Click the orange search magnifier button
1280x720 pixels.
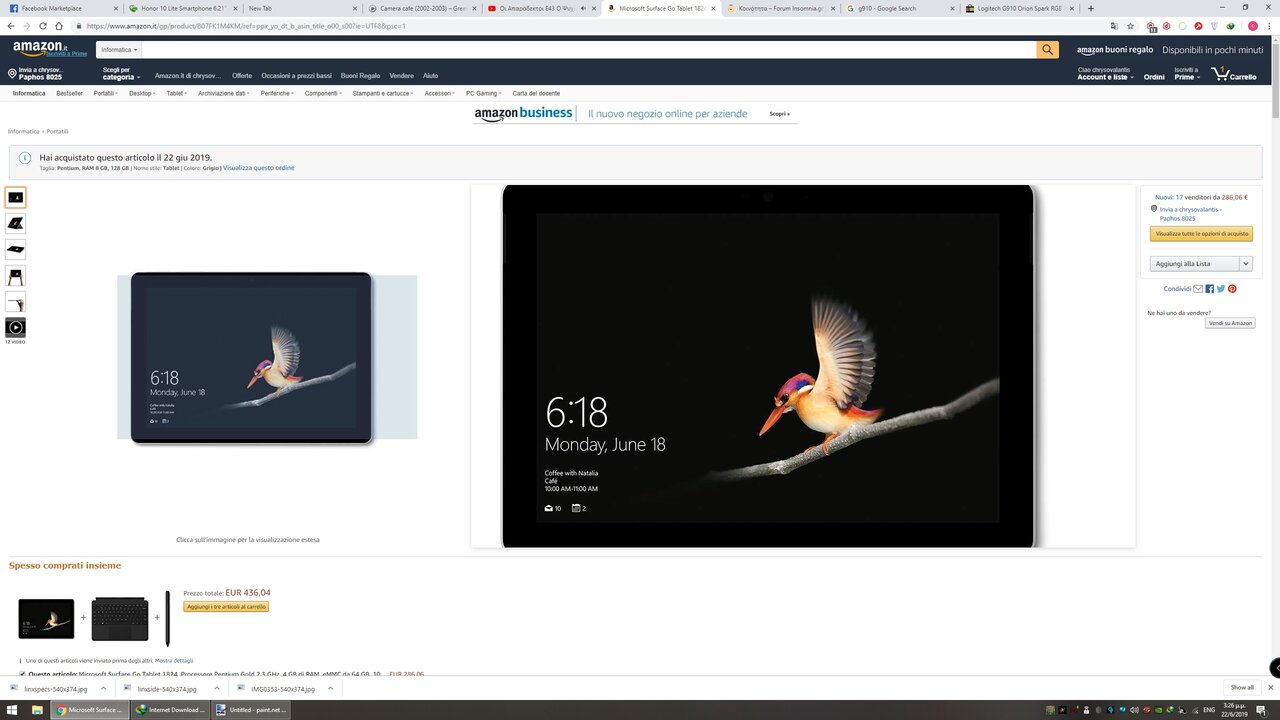pyautogui.click(x=1047, y=49)
